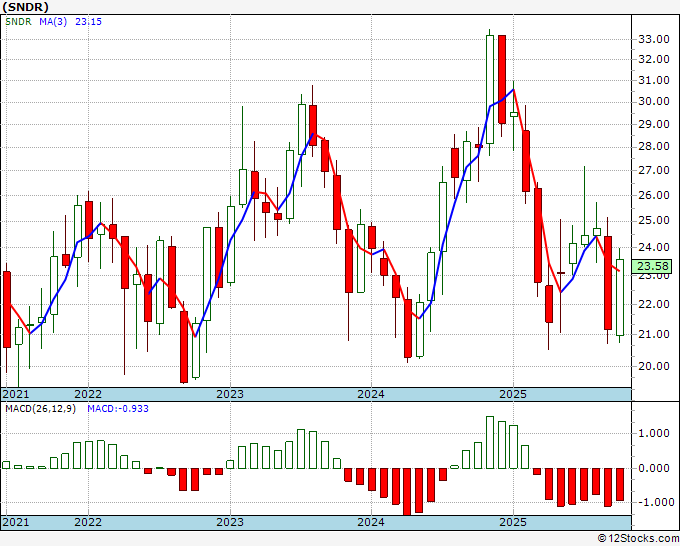
Task: Click the 24.00 price axis label
Action: click(654, 247)
